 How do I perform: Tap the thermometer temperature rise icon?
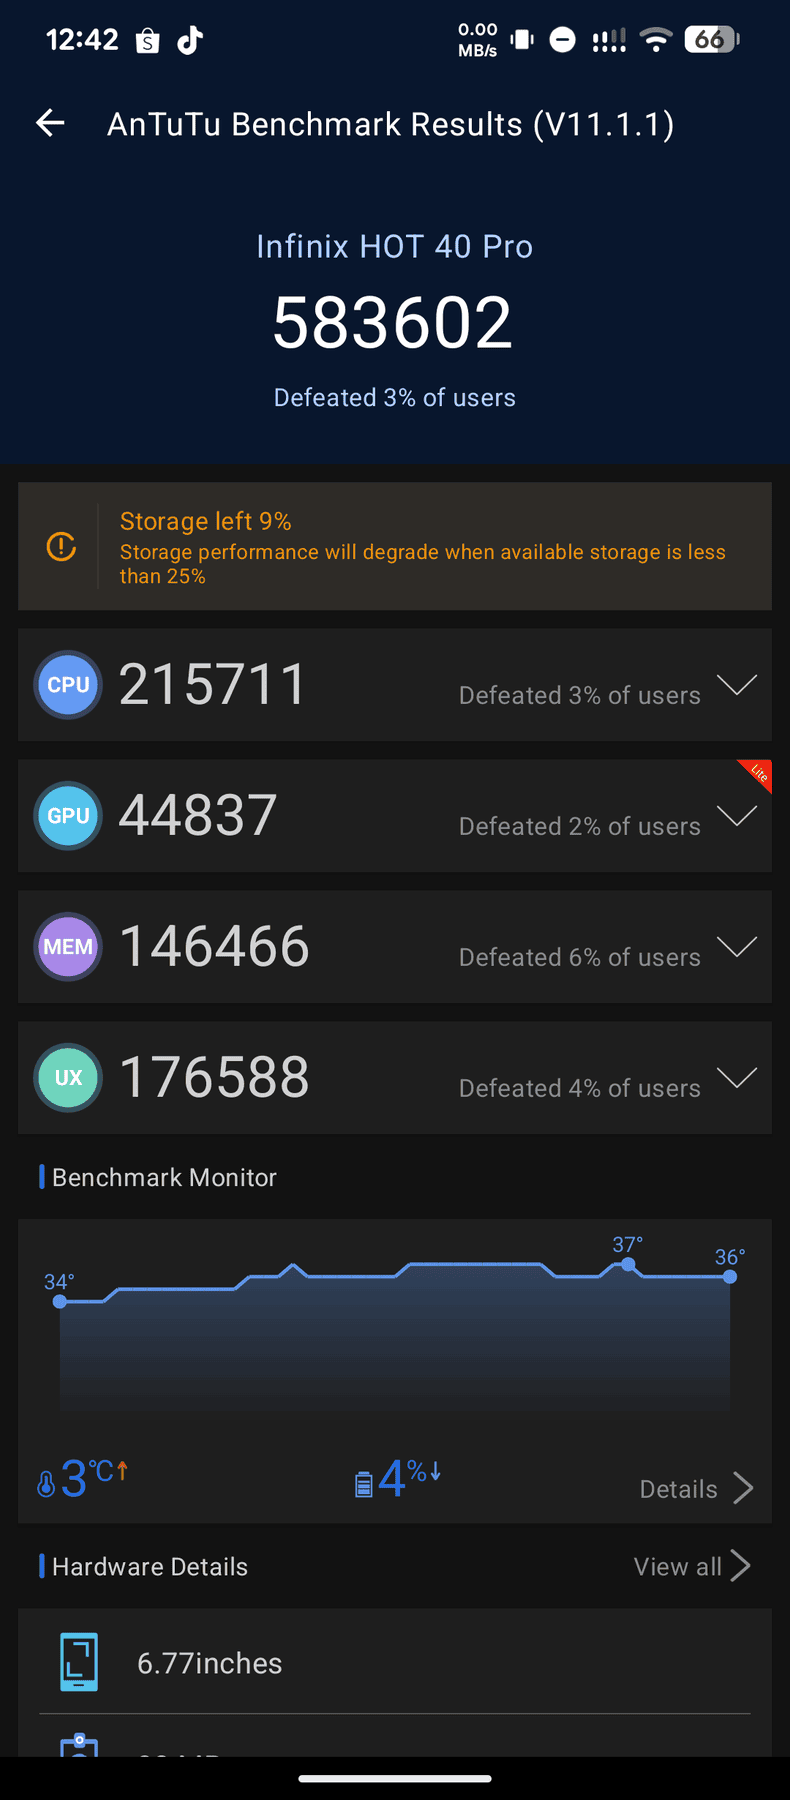46,1484
